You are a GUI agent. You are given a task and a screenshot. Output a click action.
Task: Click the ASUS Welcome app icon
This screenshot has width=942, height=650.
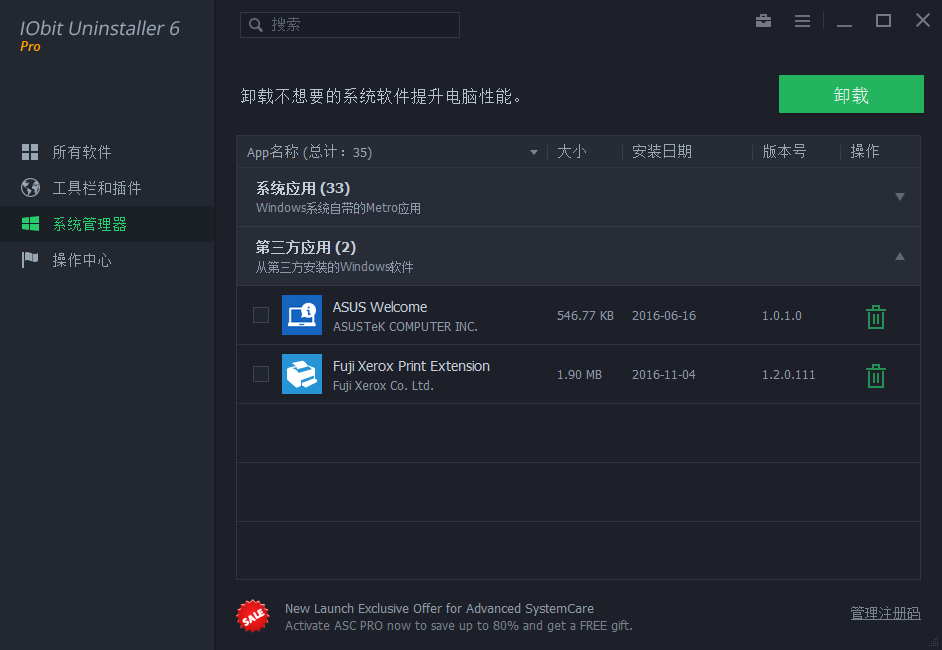[x=302, y=315]
